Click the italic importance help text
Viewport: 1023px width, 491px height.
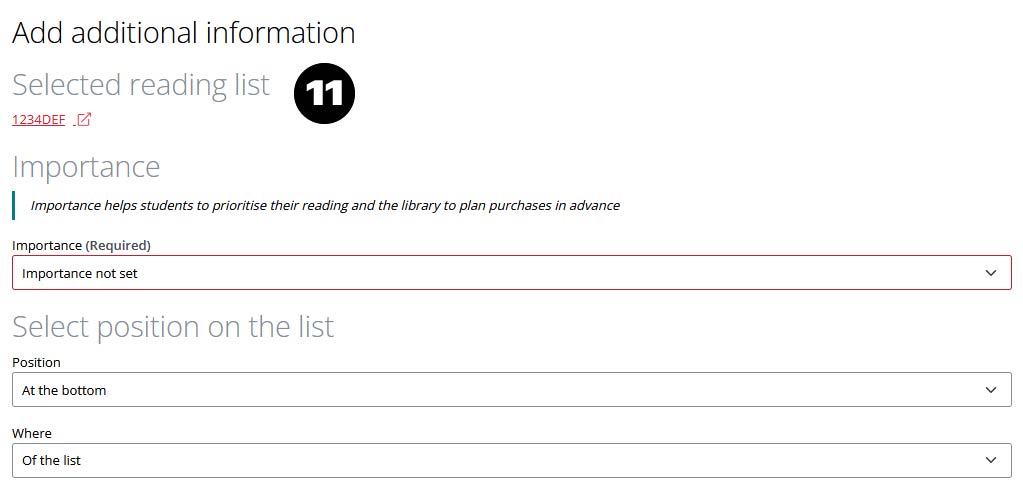pyautogui.click(x=325, y=205)
